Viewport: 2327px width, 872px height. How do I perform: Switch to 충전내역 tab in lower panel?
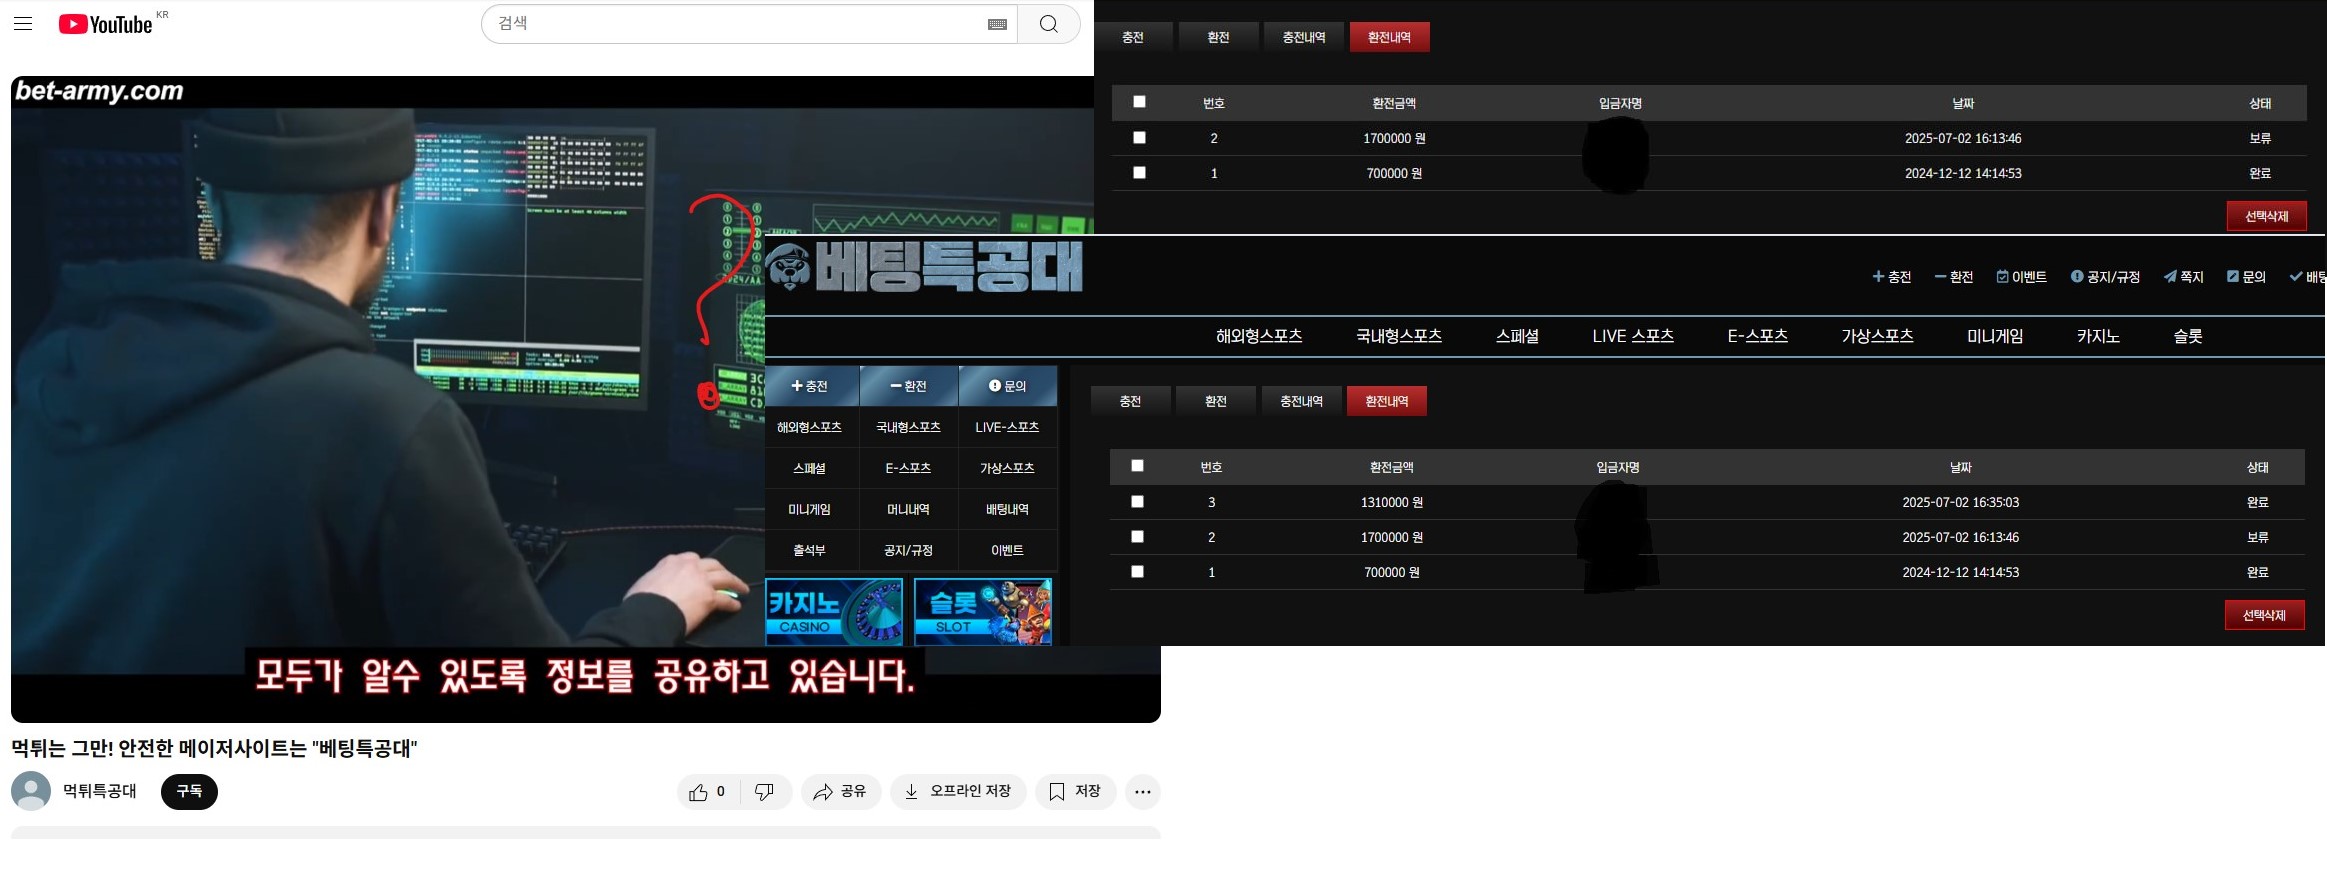[x=1302, y=401]
